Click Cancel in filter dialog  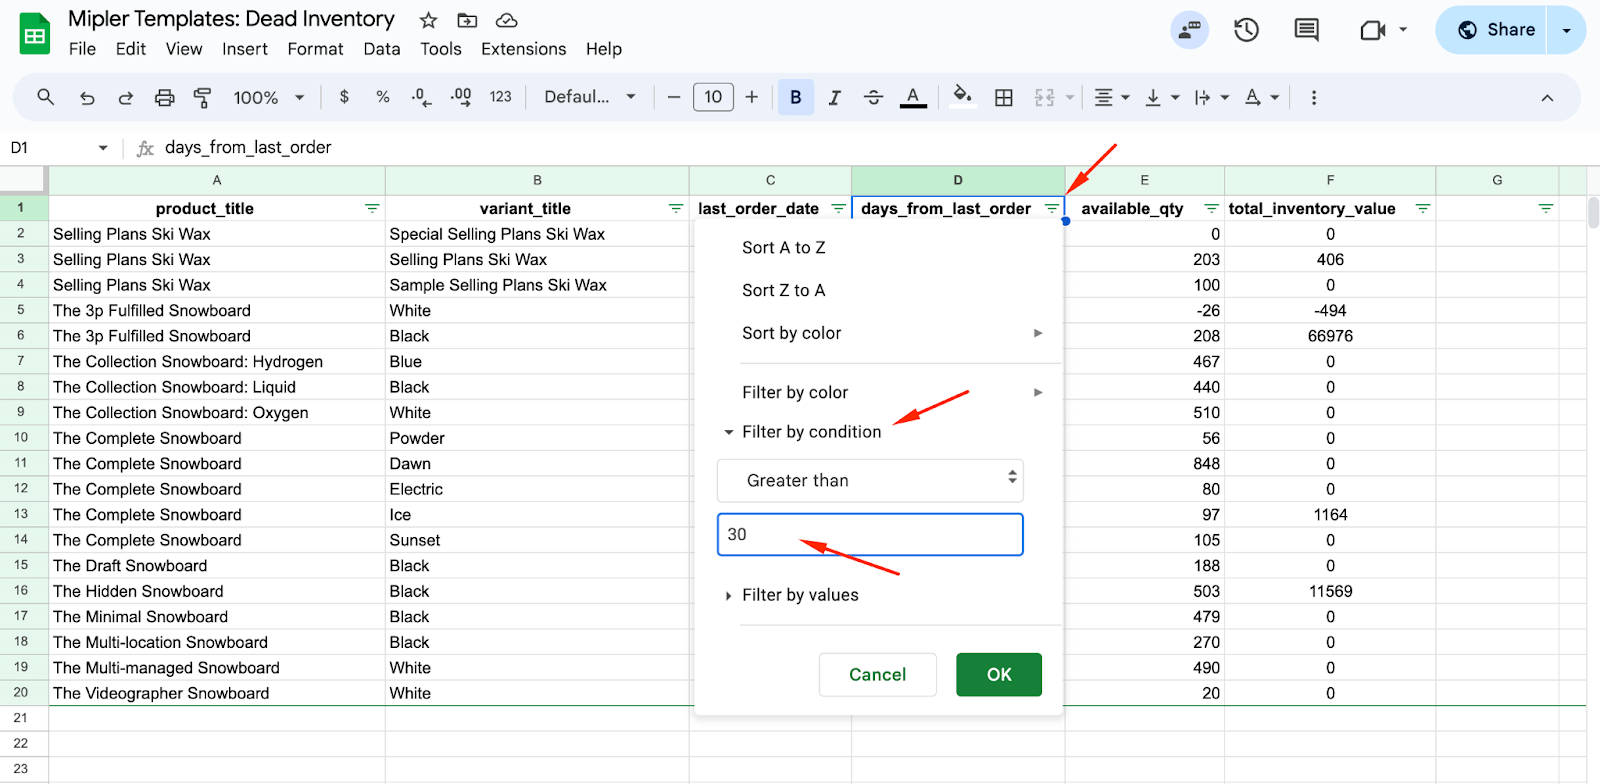[877, 674]
